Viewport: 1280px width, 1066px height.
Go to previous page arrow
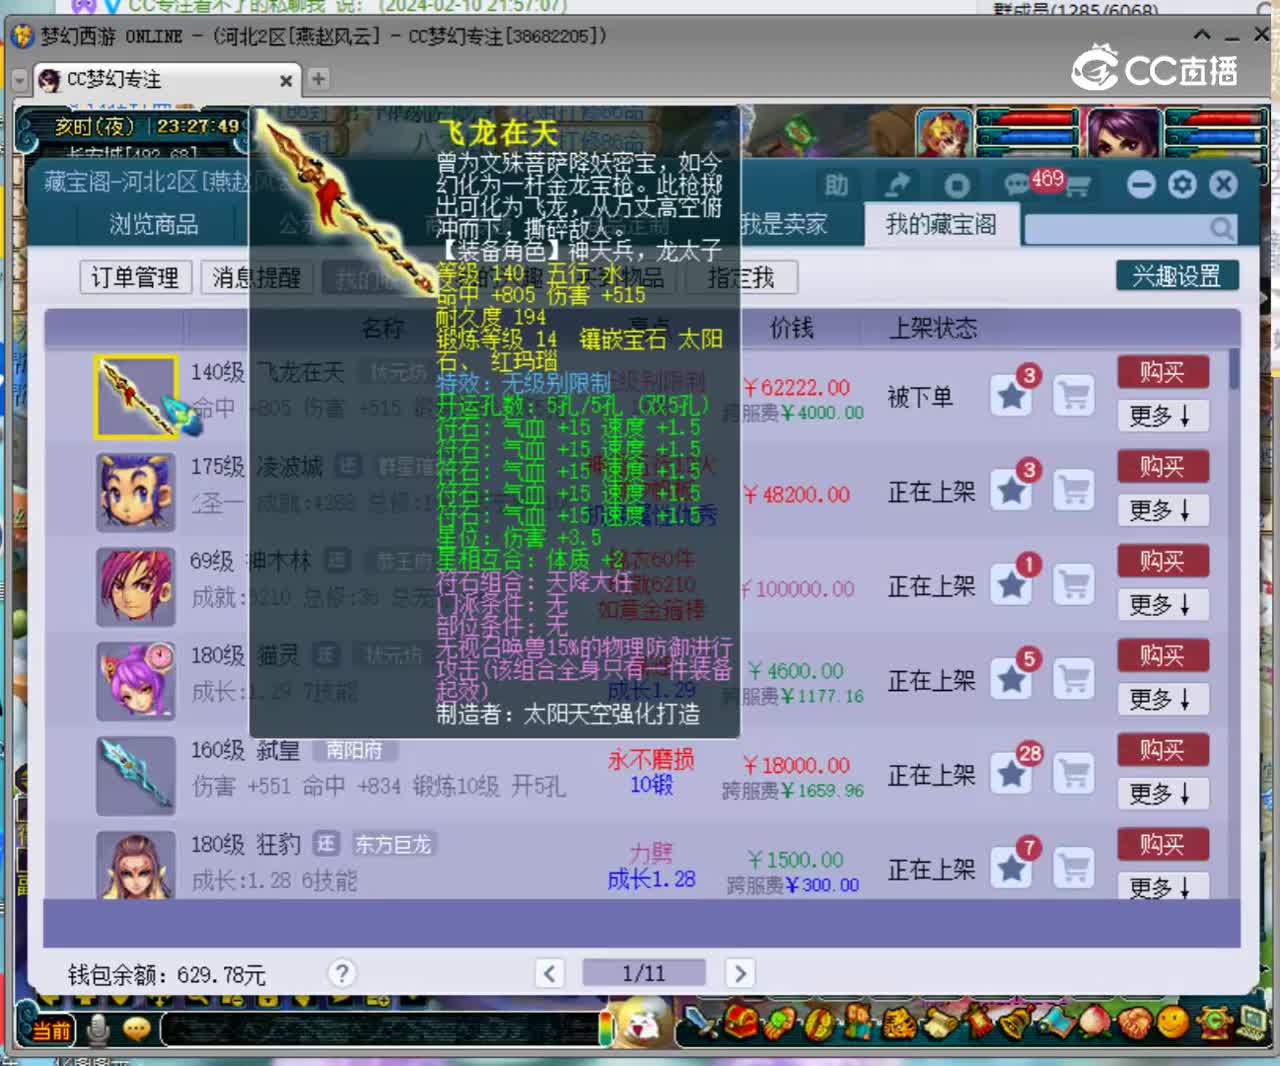click(550, 973)
